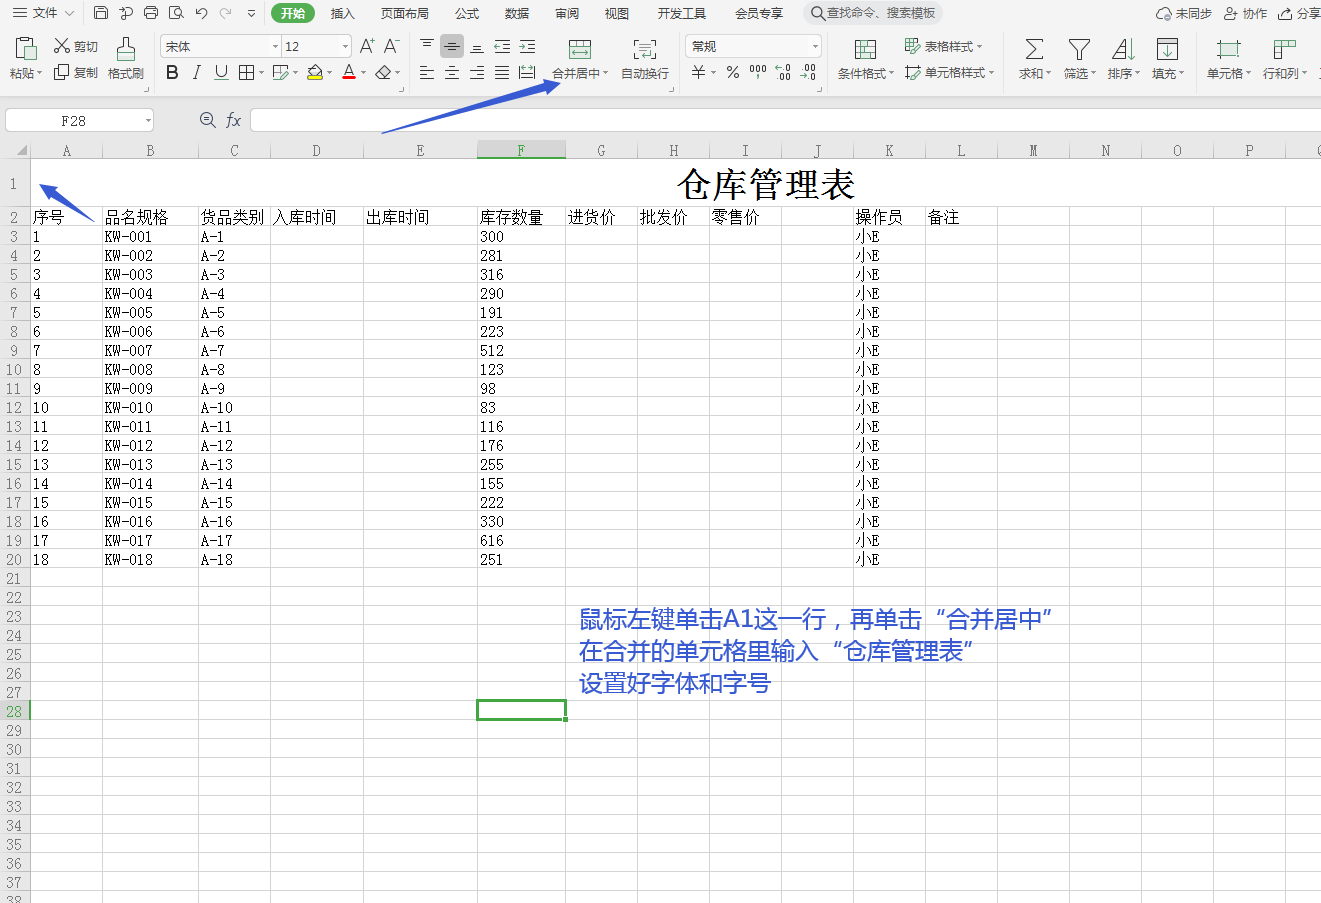Image resolution: width=1321 pixels, height=903 pixels.
Task: Decrease decimal places
Action: click(x=808, y=73)
